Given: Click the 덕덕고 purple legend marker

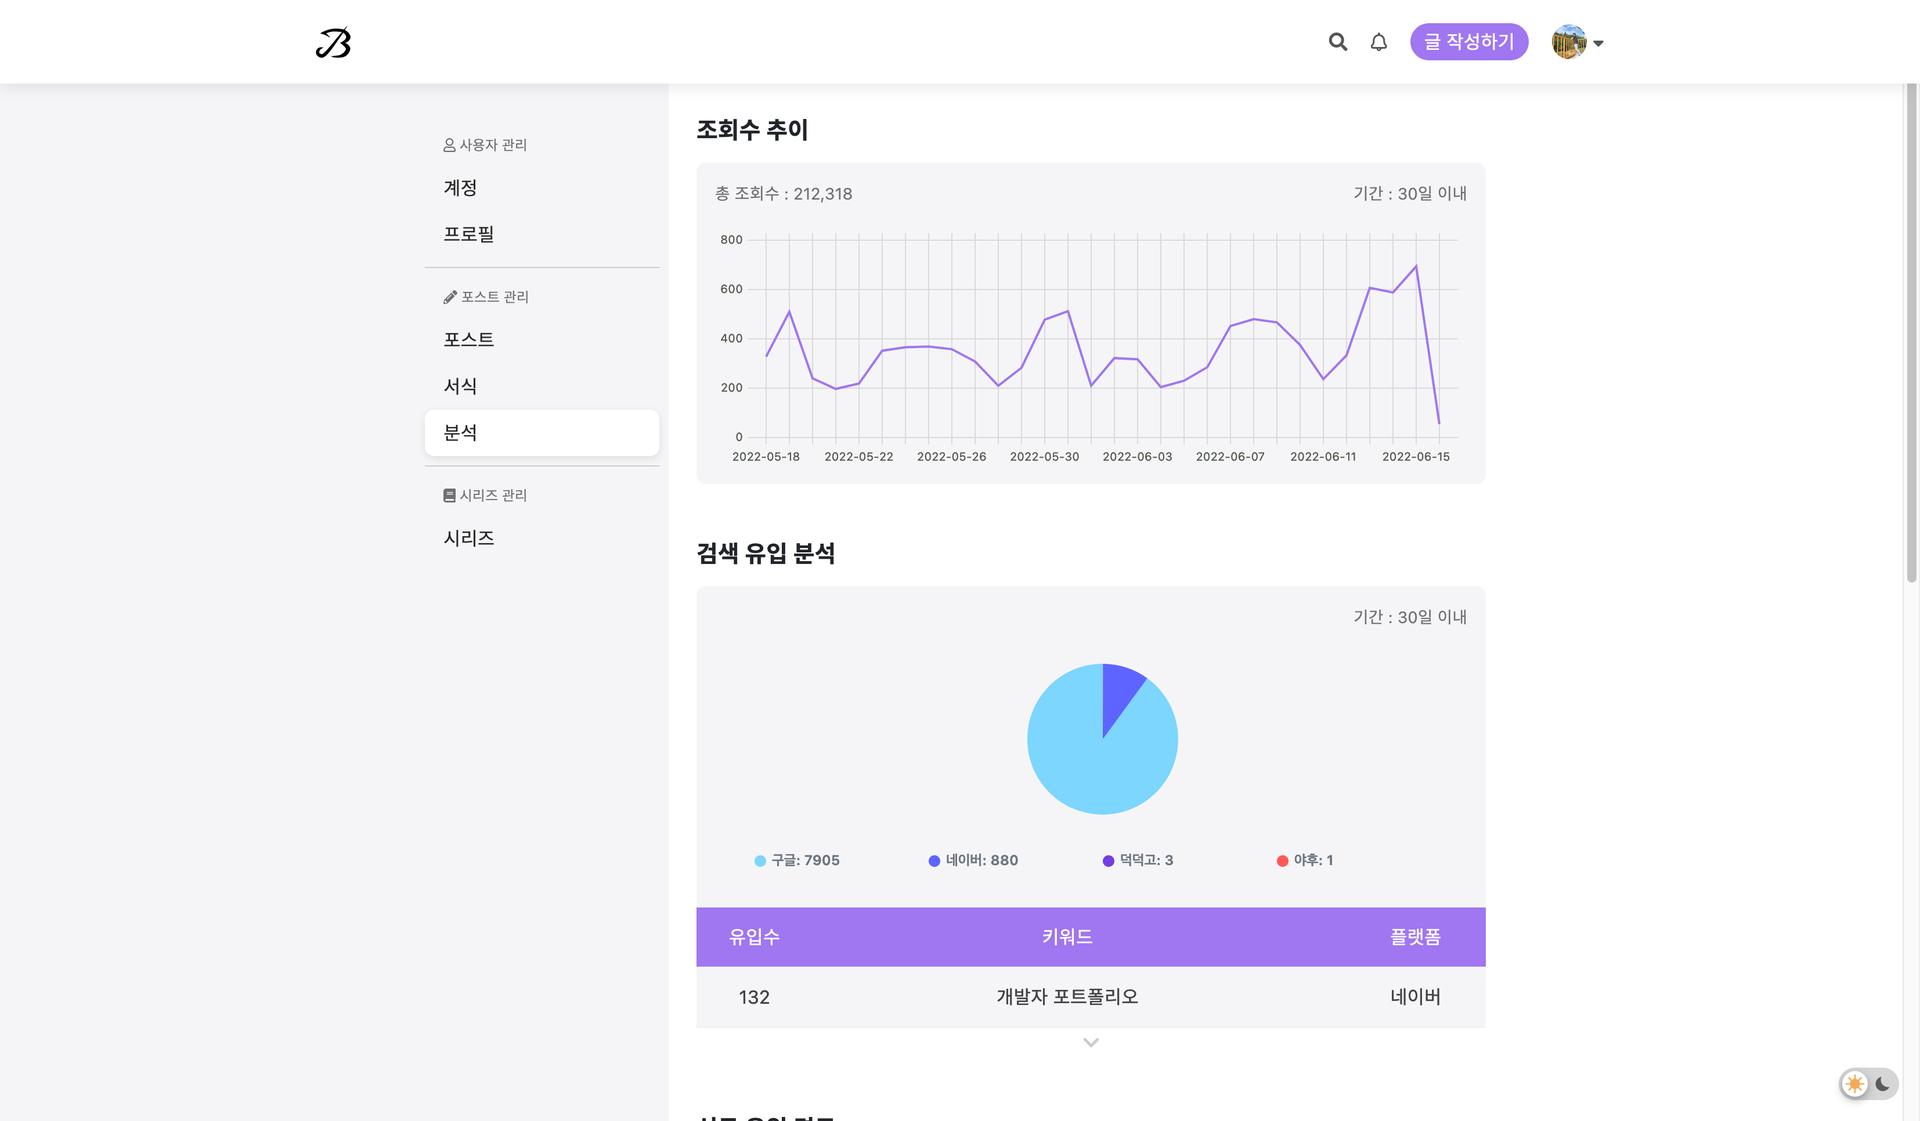Looking at the screenshot, I should point(1108,861).
